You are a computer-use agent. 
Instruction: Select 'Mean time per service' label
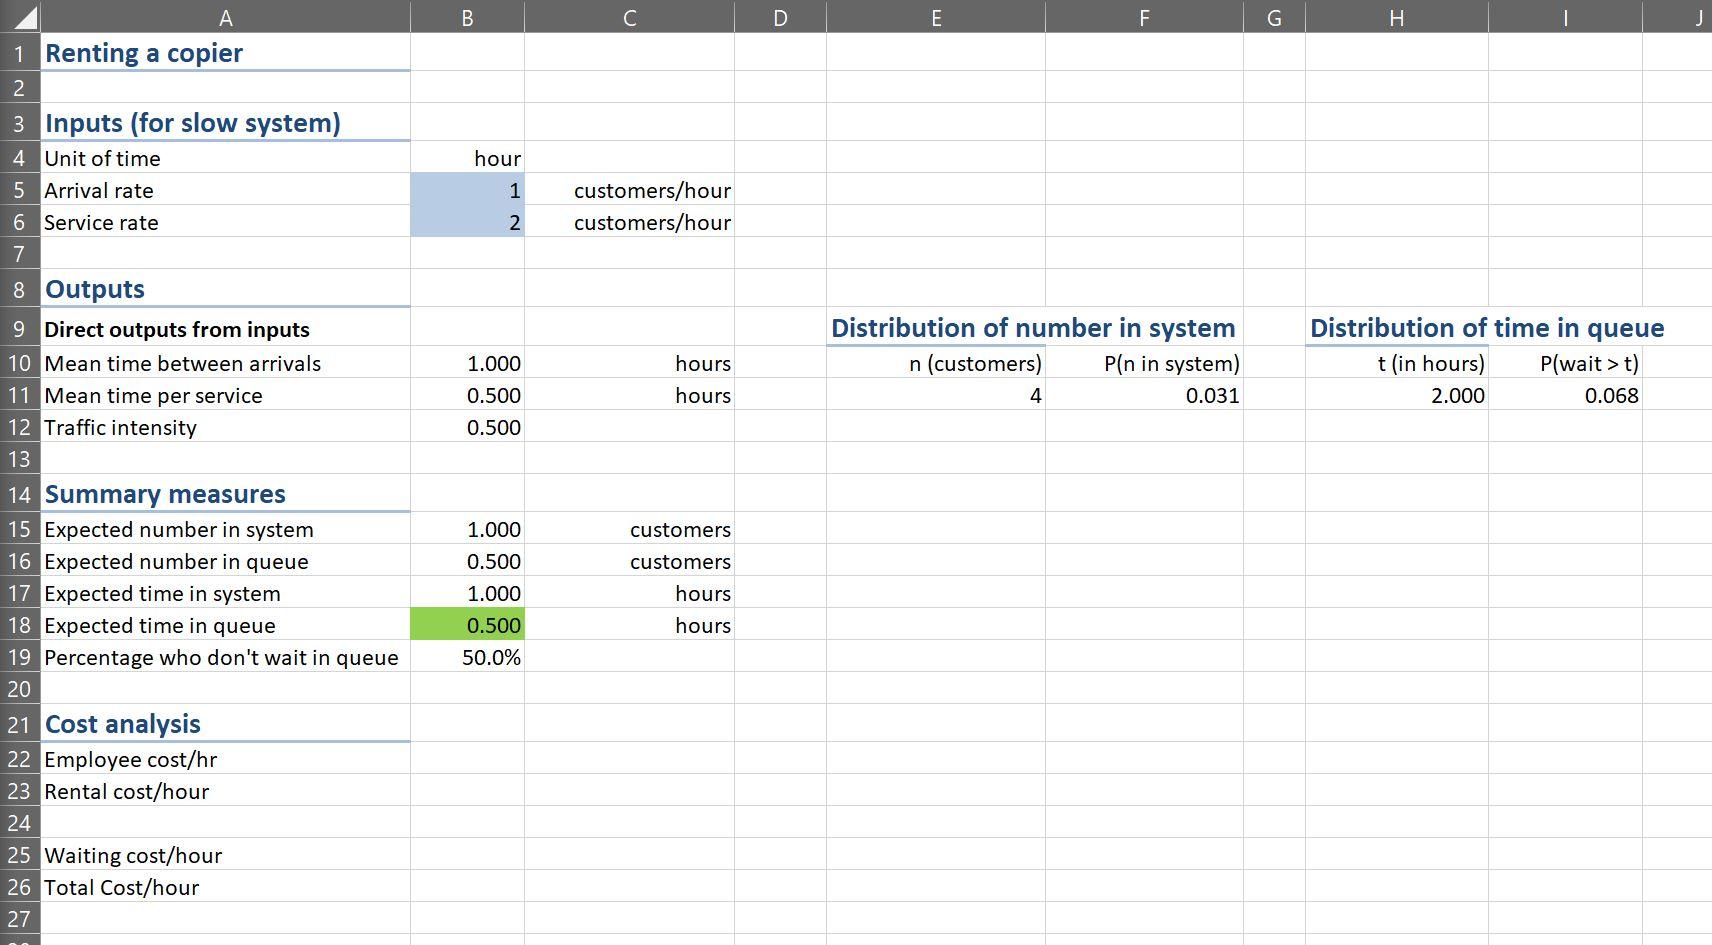tap(225, 395)
